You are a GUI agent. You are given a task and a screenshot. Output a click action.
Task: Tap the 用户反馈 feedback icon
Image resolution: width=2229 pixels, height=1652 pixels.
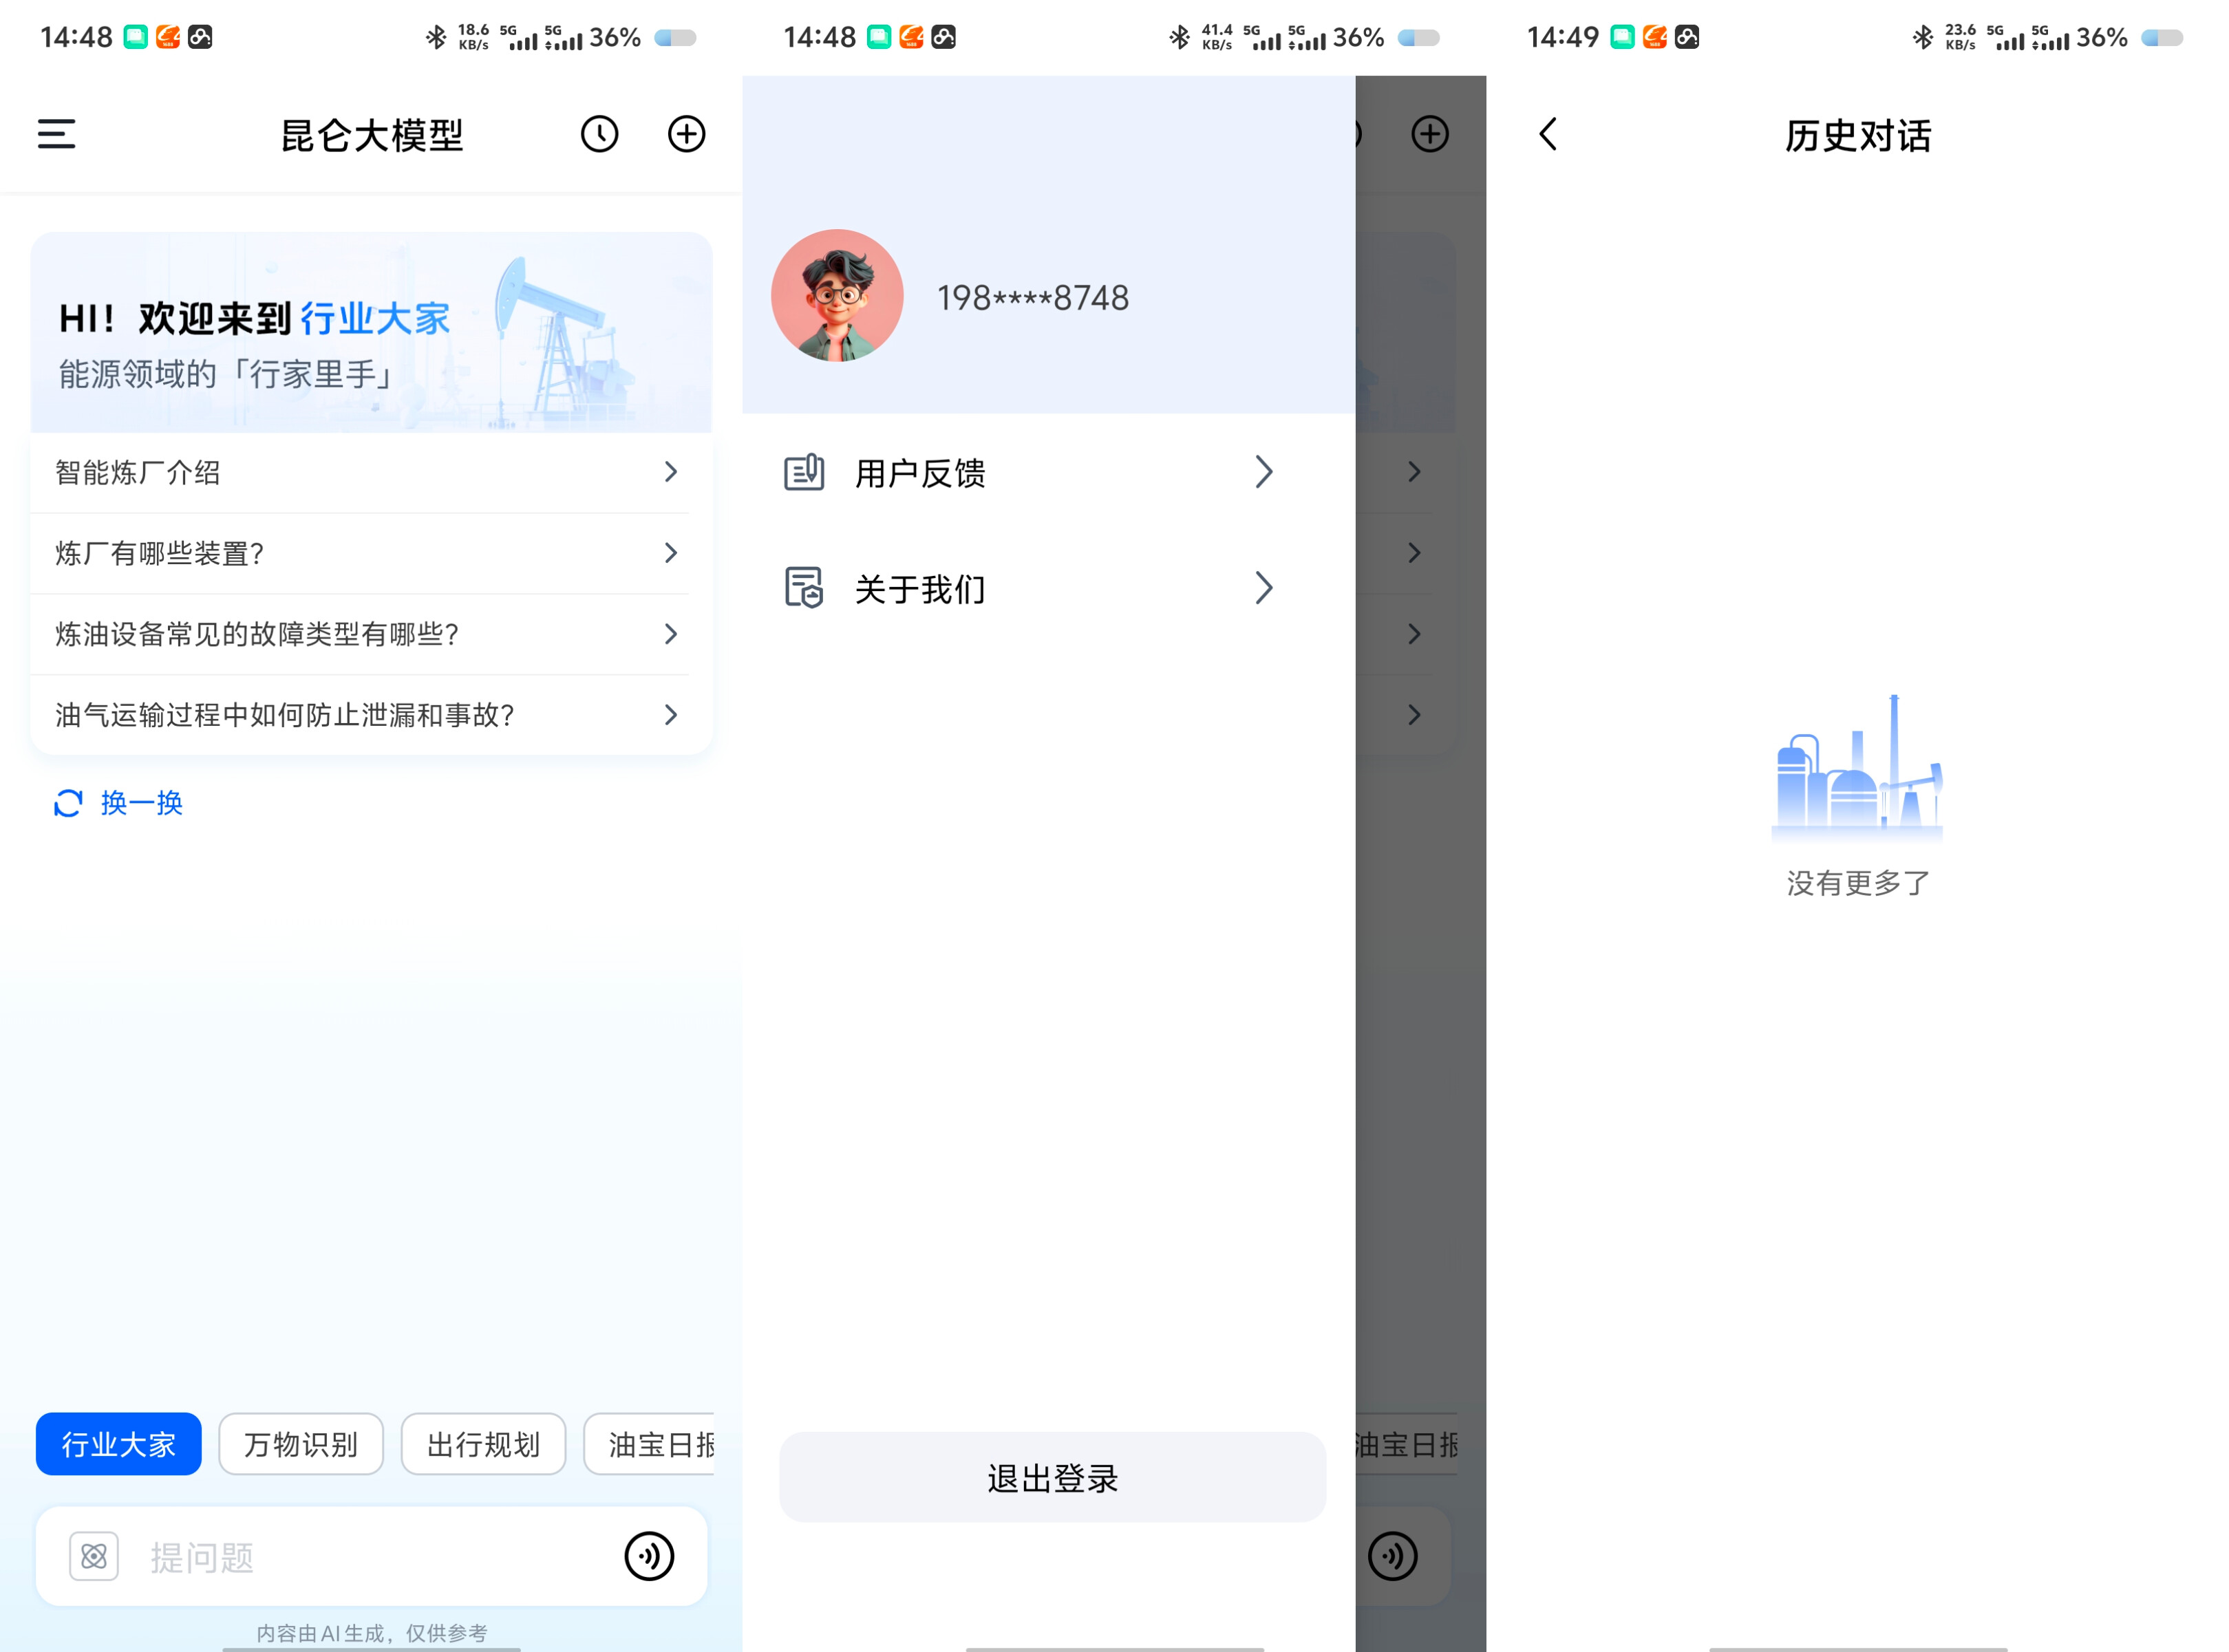803,472
